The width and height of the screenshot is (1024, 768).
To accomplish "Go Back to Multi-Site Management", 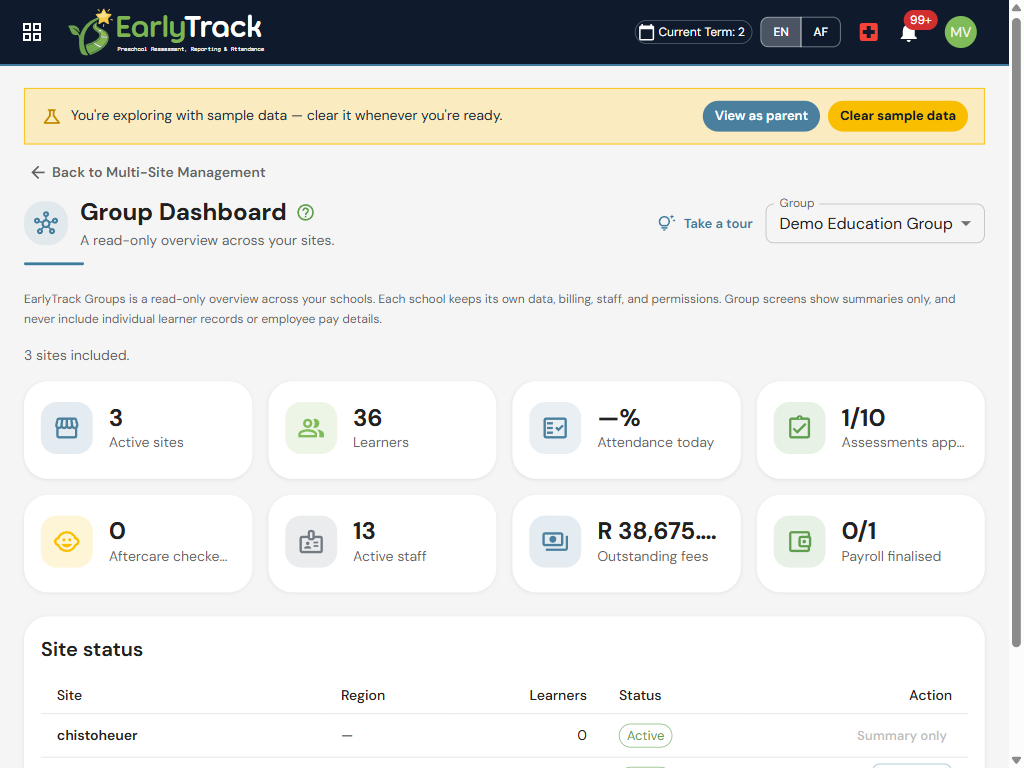I will pyautogui.click(x=148, y=172).
